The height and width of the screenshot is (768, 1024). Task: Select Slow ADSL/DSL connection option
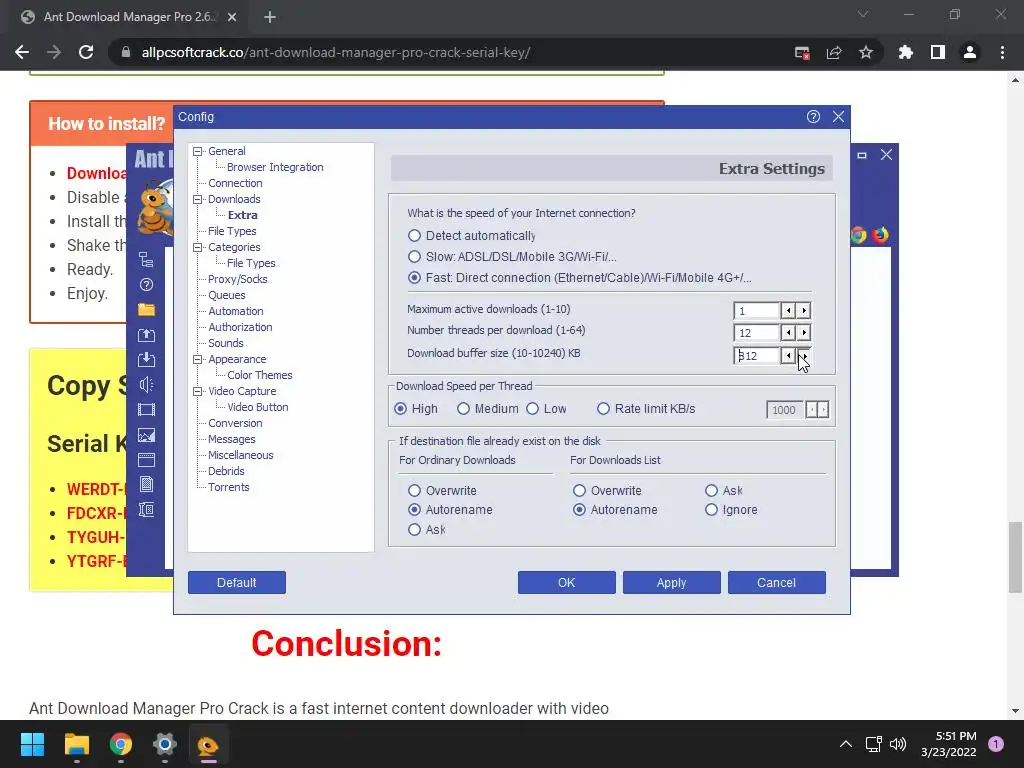click(x=512, y=257)
